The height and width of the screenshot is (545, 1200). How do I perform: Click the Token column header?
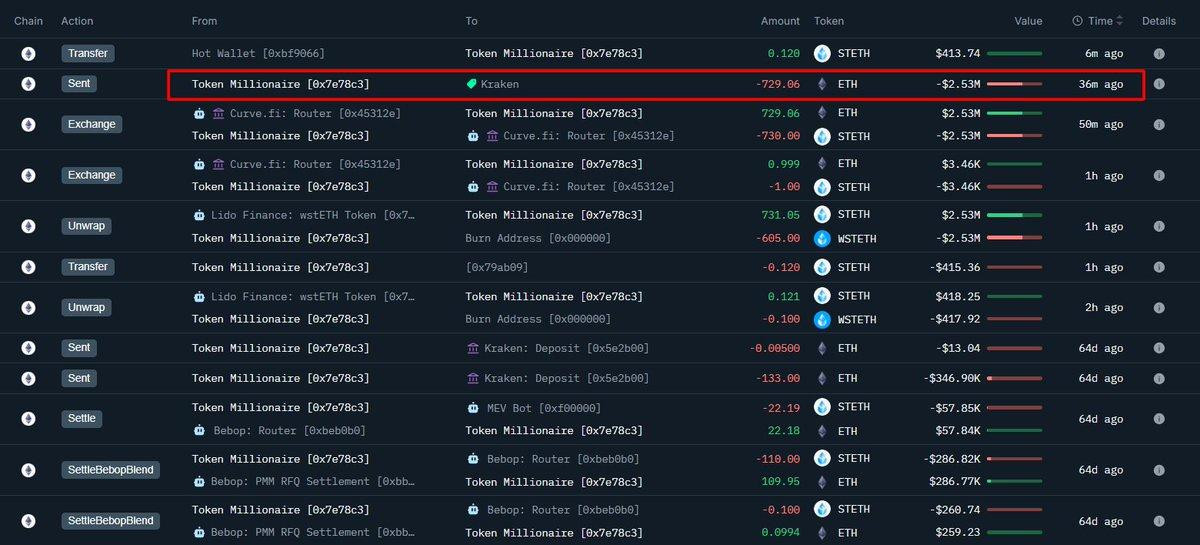point(829,21)
